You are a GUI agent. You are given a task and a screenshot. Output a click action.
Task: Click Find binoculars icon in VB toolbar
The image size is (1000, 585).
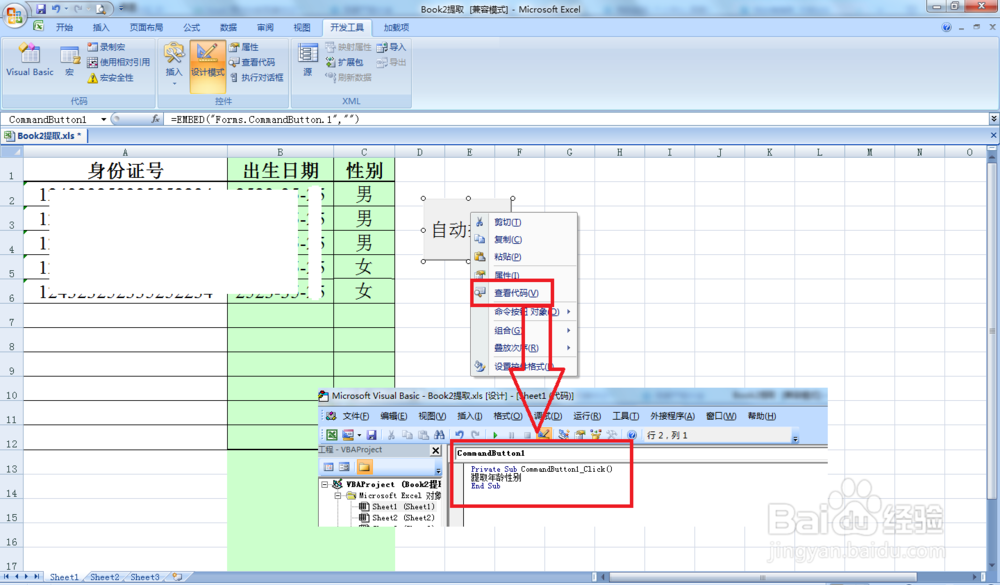coord(439,435)
